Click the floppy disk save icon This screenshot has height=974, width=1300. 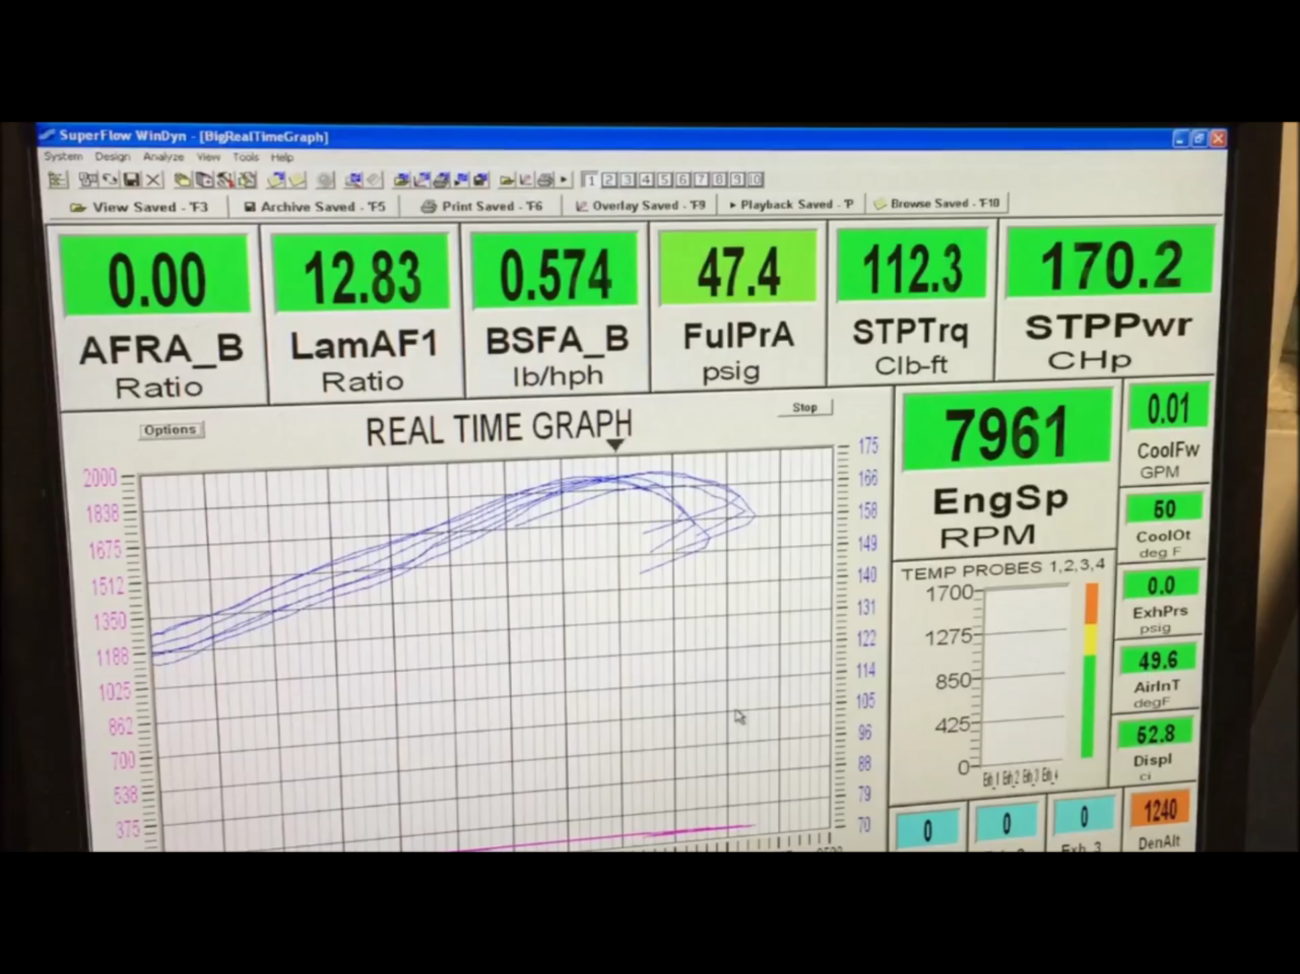tap(131, 180)
